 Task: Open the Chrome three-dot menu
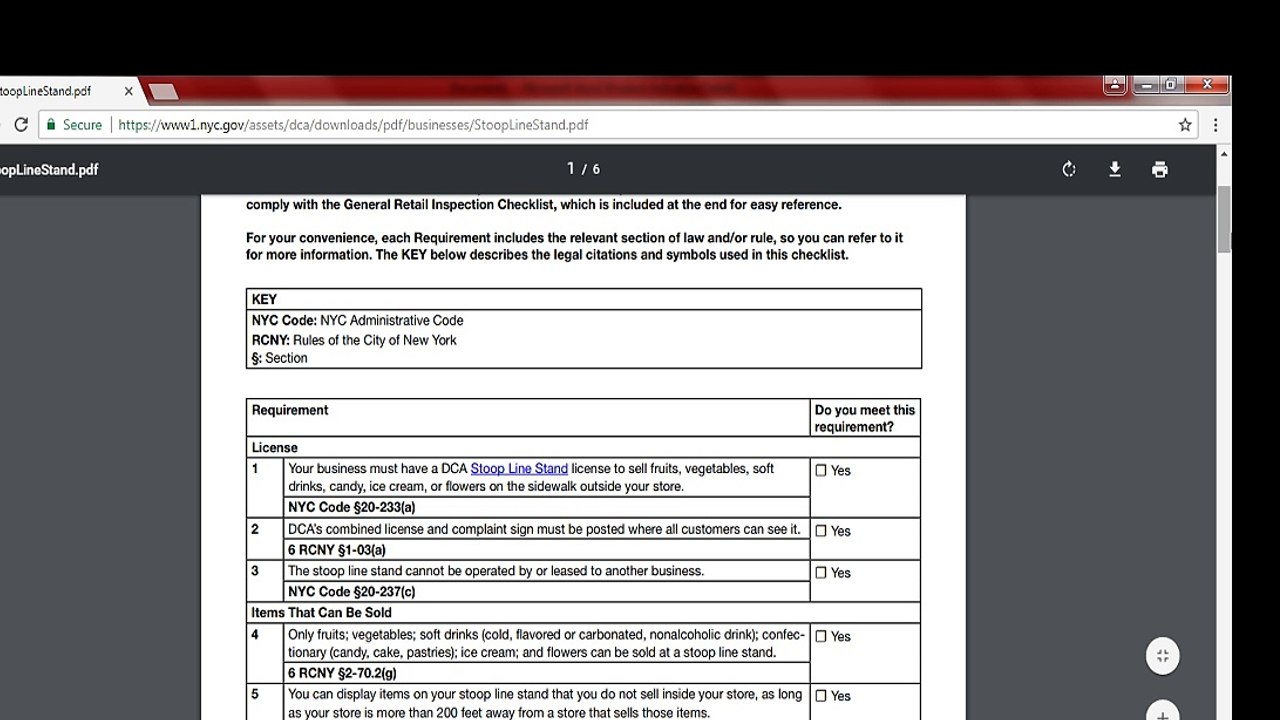tap(1215, 125)
